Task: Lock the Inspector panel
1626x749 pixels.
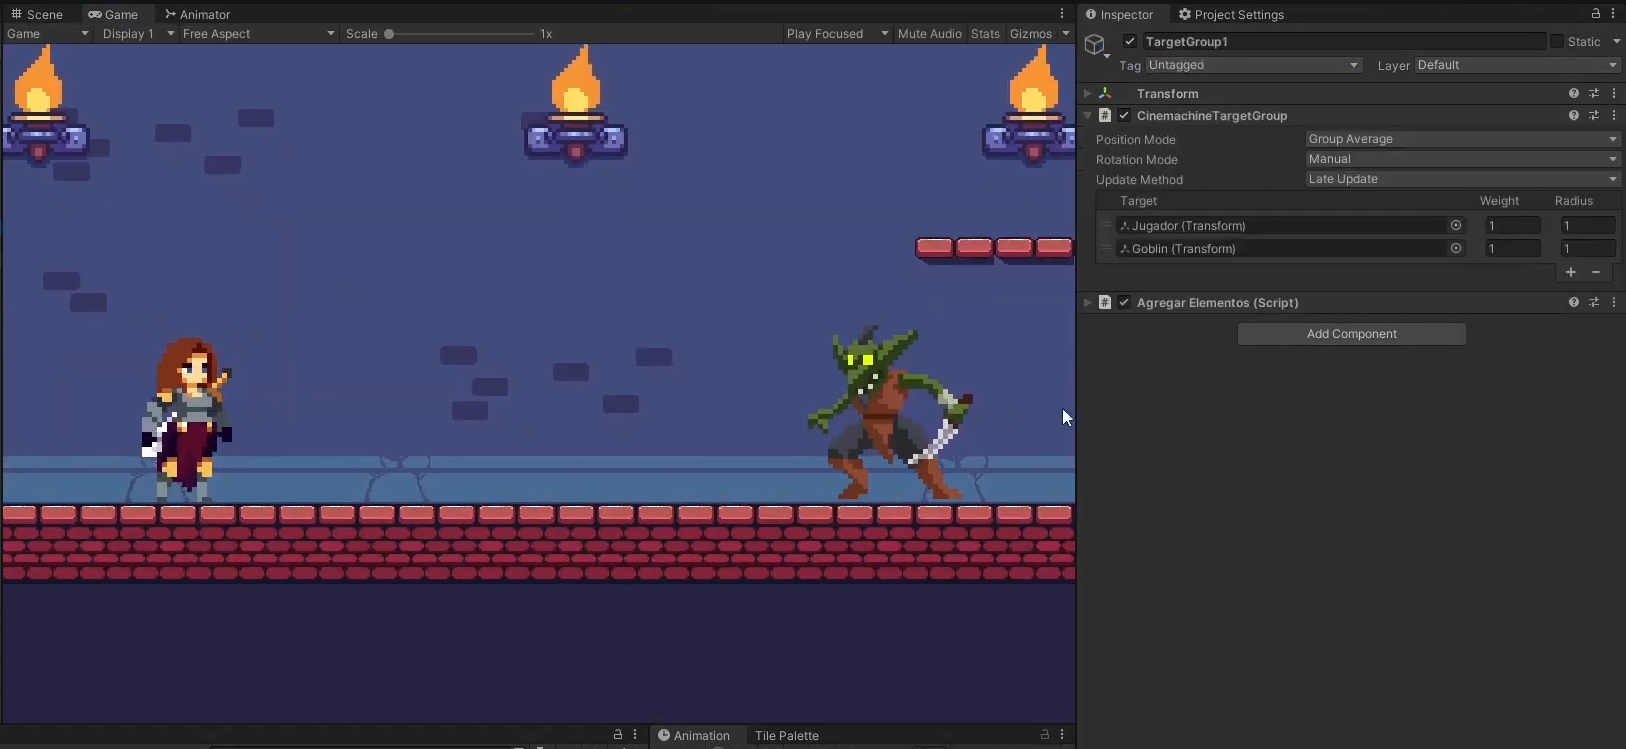Action: pos(1596,14)
